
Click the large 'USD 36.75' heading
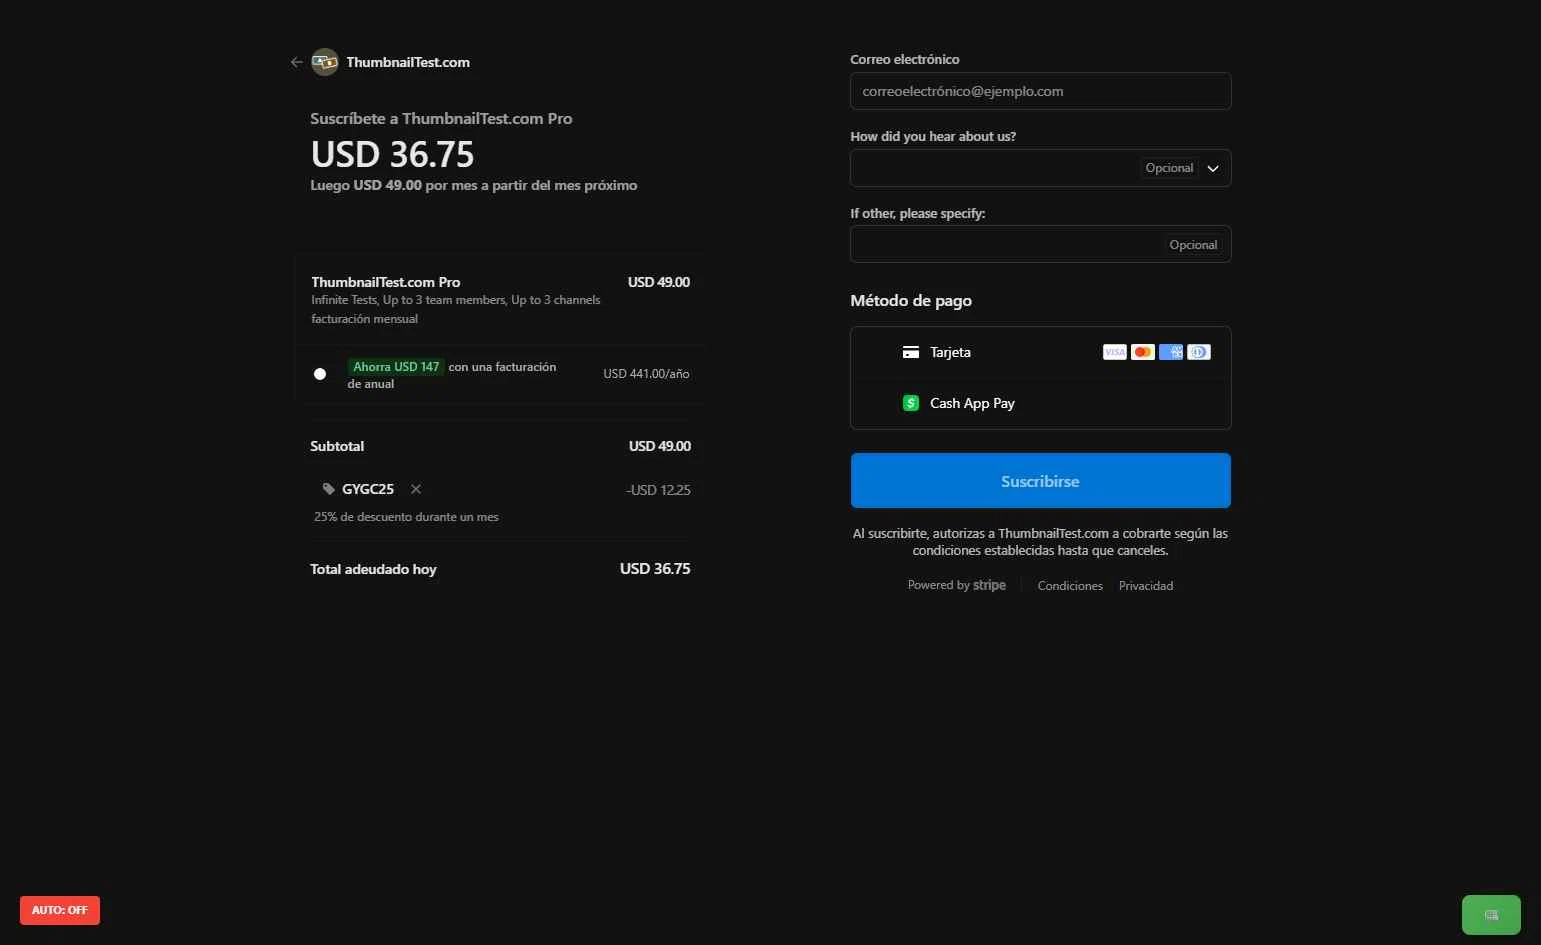(392, 154)
